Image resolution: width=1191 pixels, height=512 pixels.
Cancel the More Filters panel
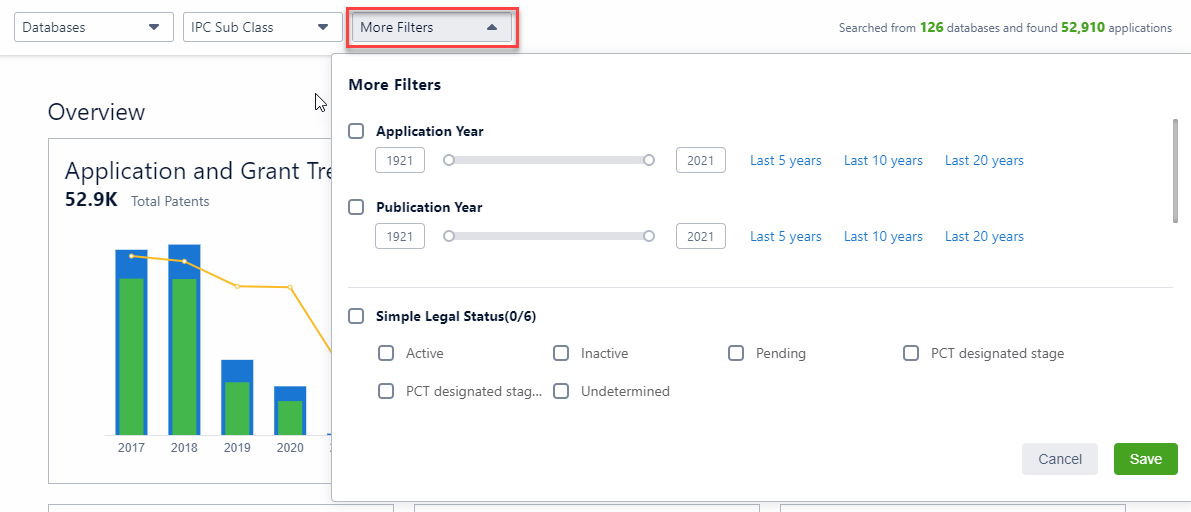[x=1059, y=459]
